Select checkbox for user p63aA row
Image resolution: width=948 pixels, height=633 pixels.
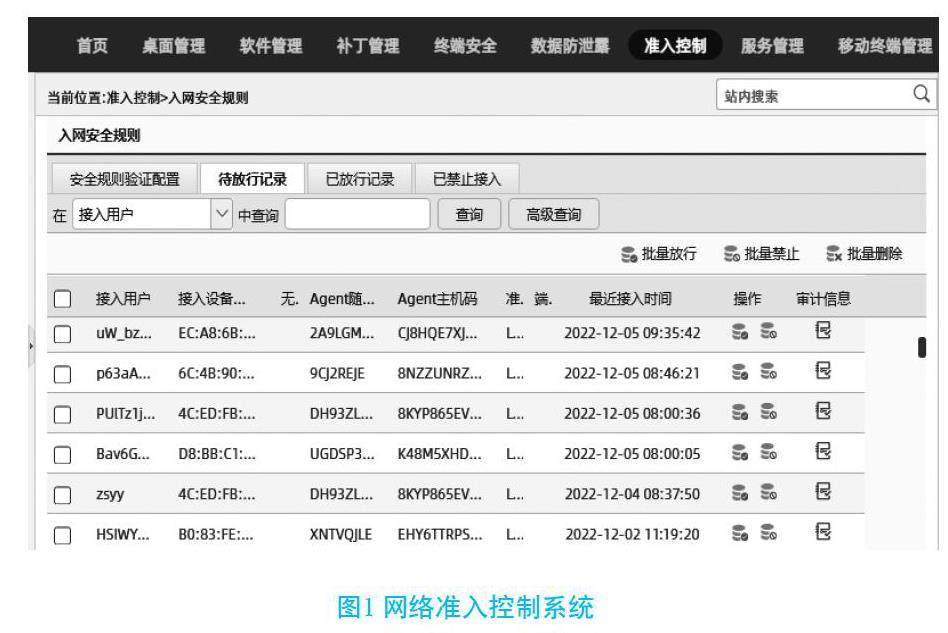tap(63, 373)
